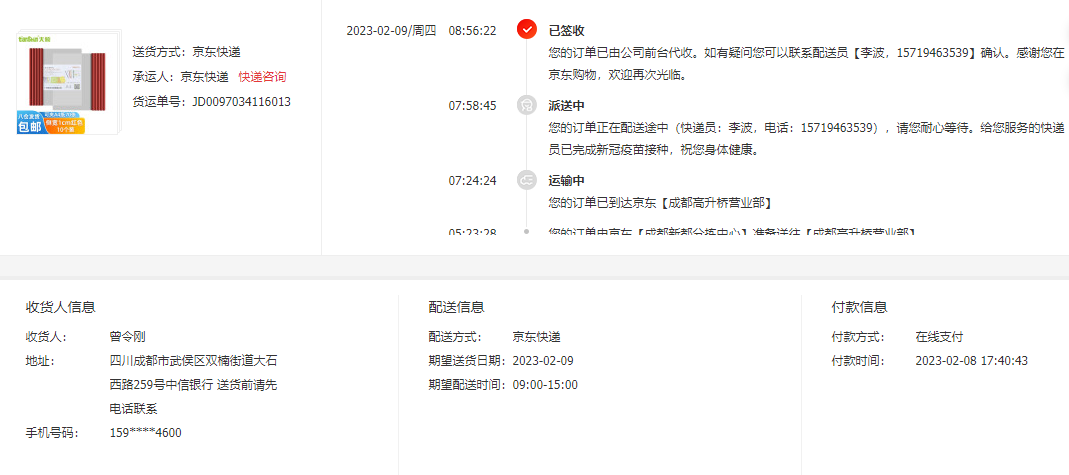This screenshot has height=475, width=1069.
Task: Open the 快递咨询 courier inquiry link
Action: point(262,77)
